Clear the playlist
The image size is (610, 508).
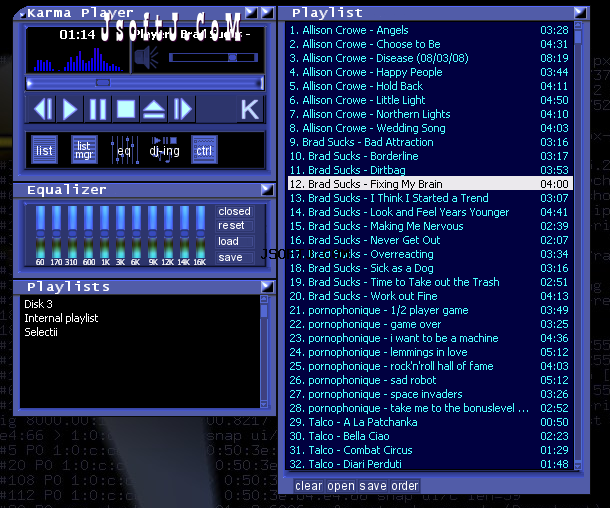(x=309, y=486)
